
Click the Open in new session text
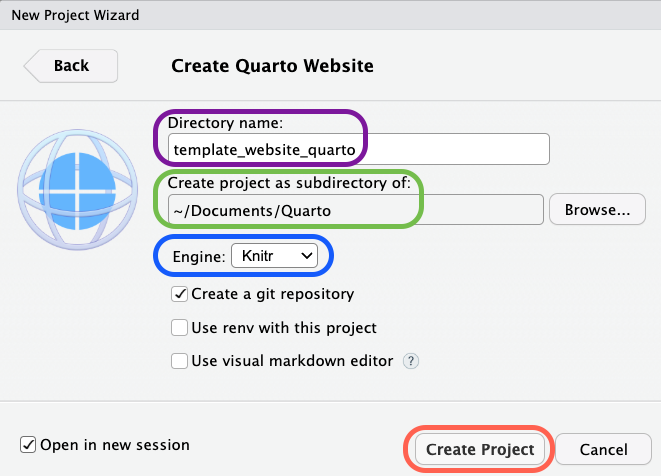115,445
